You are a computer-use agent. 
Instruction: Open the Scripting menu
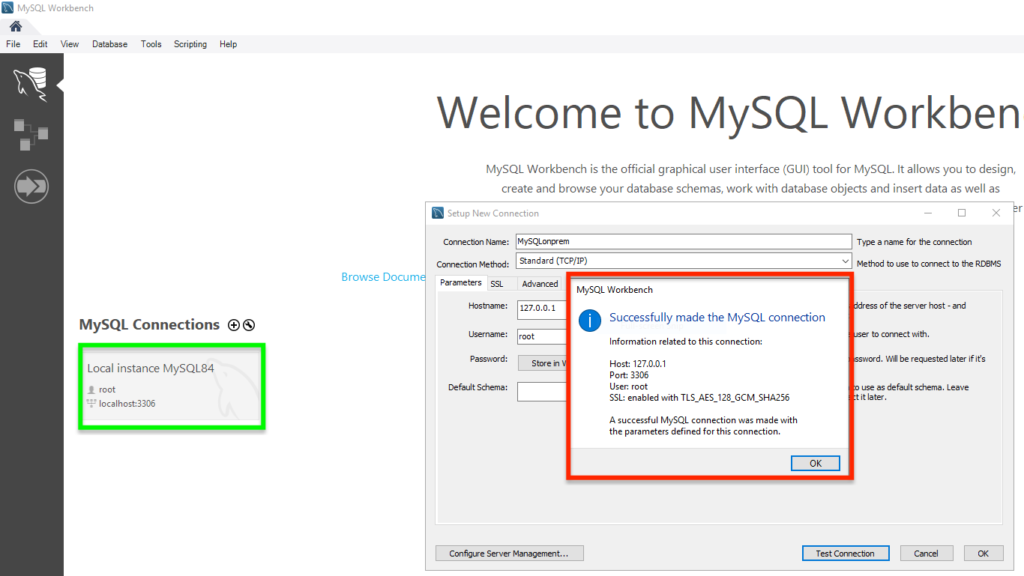point(190,44)
